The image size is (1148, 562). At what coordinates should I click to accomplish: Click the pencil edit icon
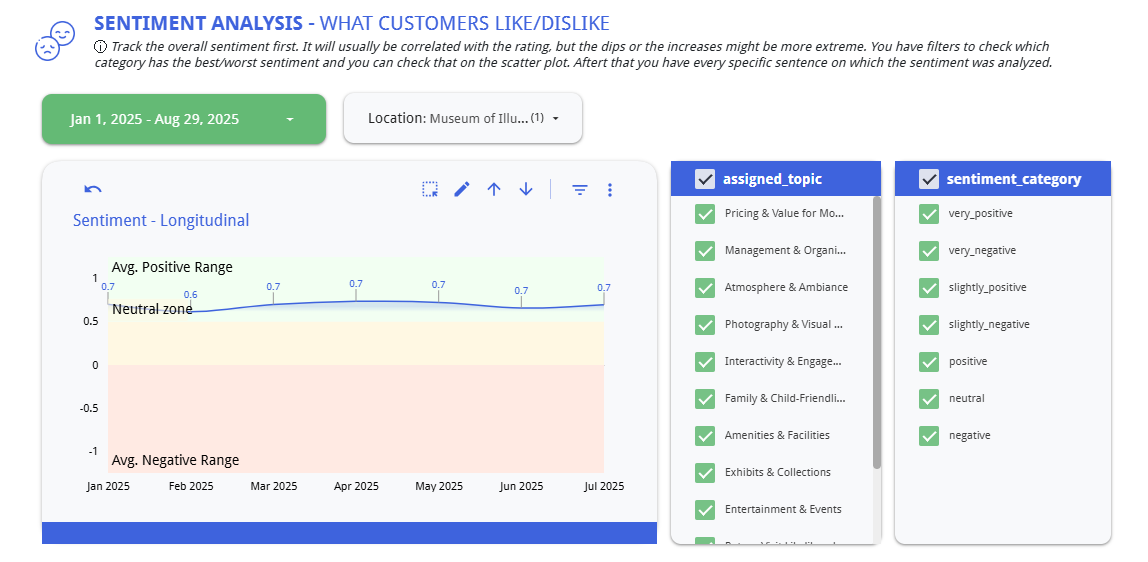pos(462,189)
